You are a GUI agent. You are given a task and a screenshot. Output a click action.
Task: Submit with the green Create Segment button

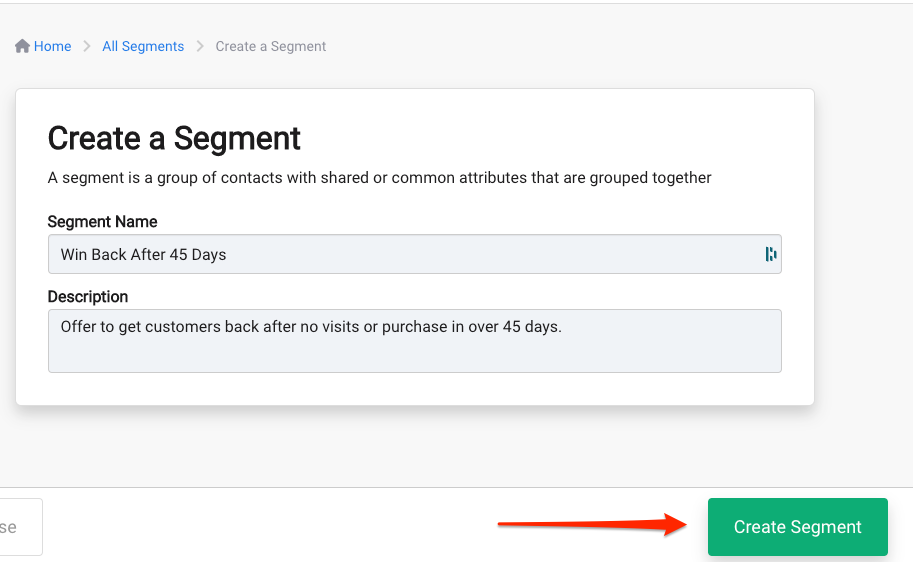(x=798, y=526)
